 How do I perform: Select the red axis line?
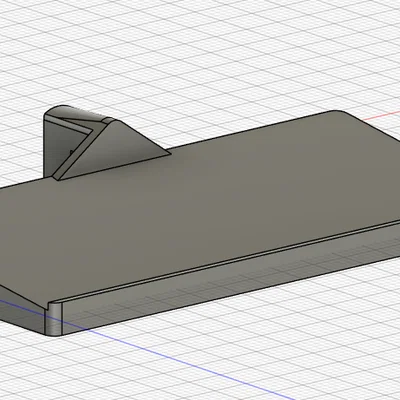coord(381,115)
